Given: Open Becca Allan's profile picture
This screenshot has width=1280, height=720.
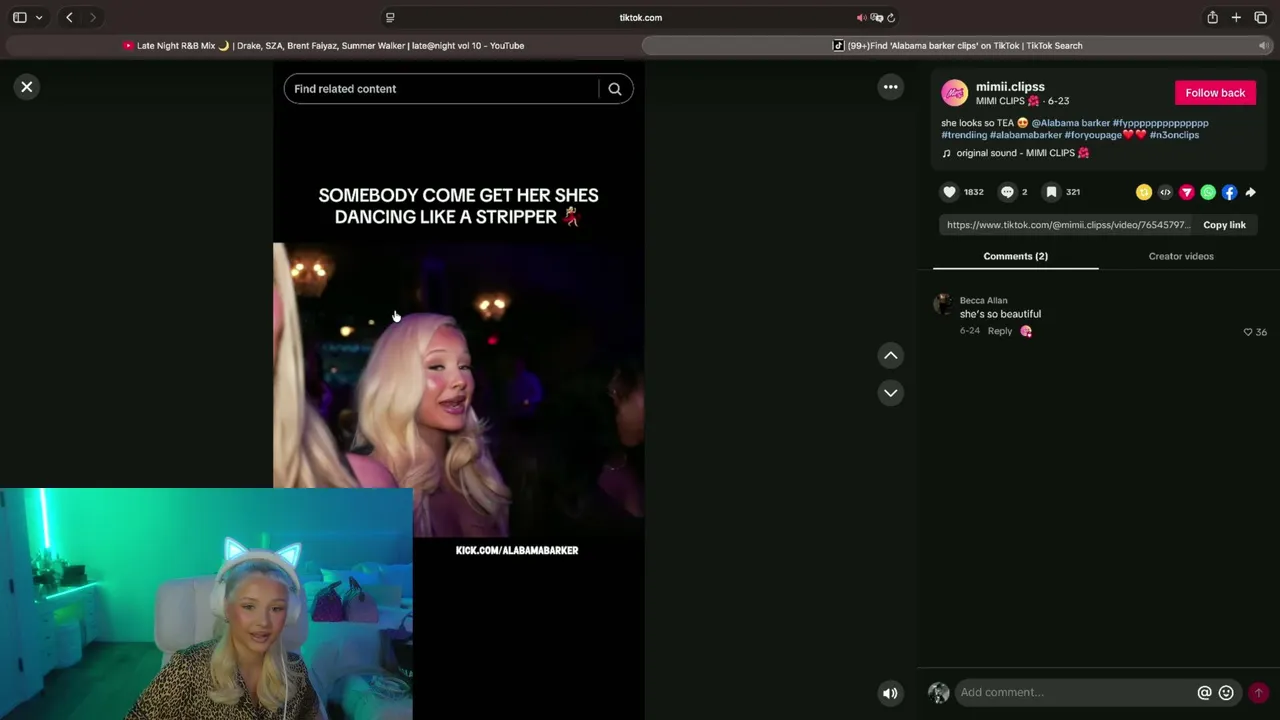Looking at the screenshot, I should click(943, 305).
